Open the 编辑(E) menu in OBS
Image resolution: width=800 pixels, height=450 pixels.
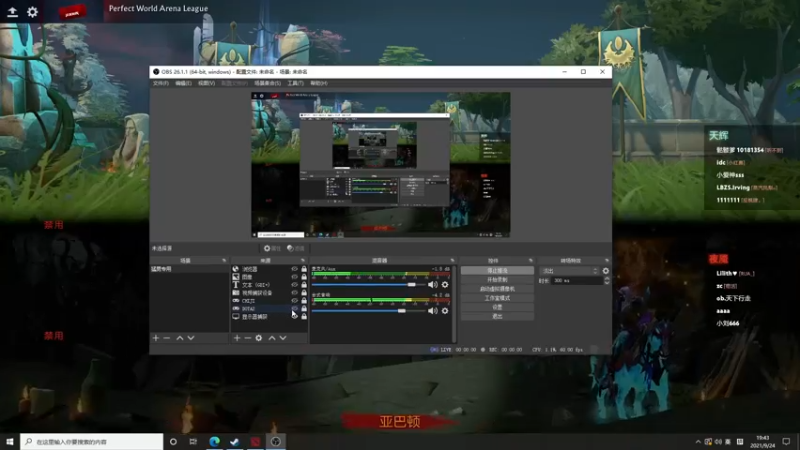click(x=183, y=83)
